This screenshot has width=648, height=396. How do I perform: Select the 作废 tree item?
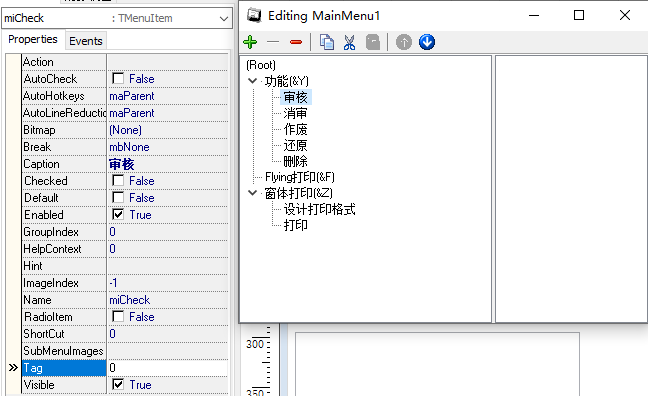(x=295, y=129)
